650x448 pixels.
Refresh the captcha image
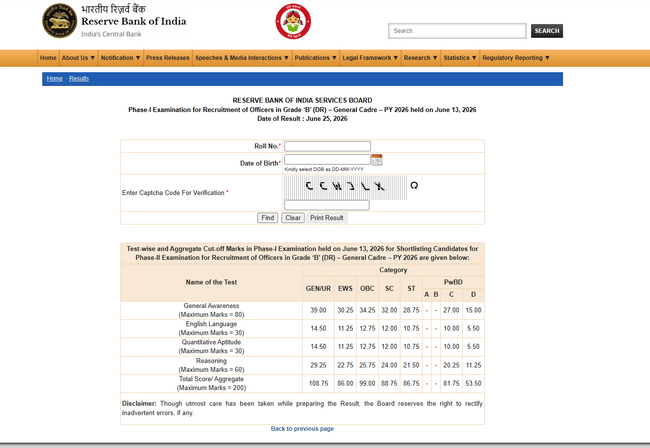(x=414, y=185)
